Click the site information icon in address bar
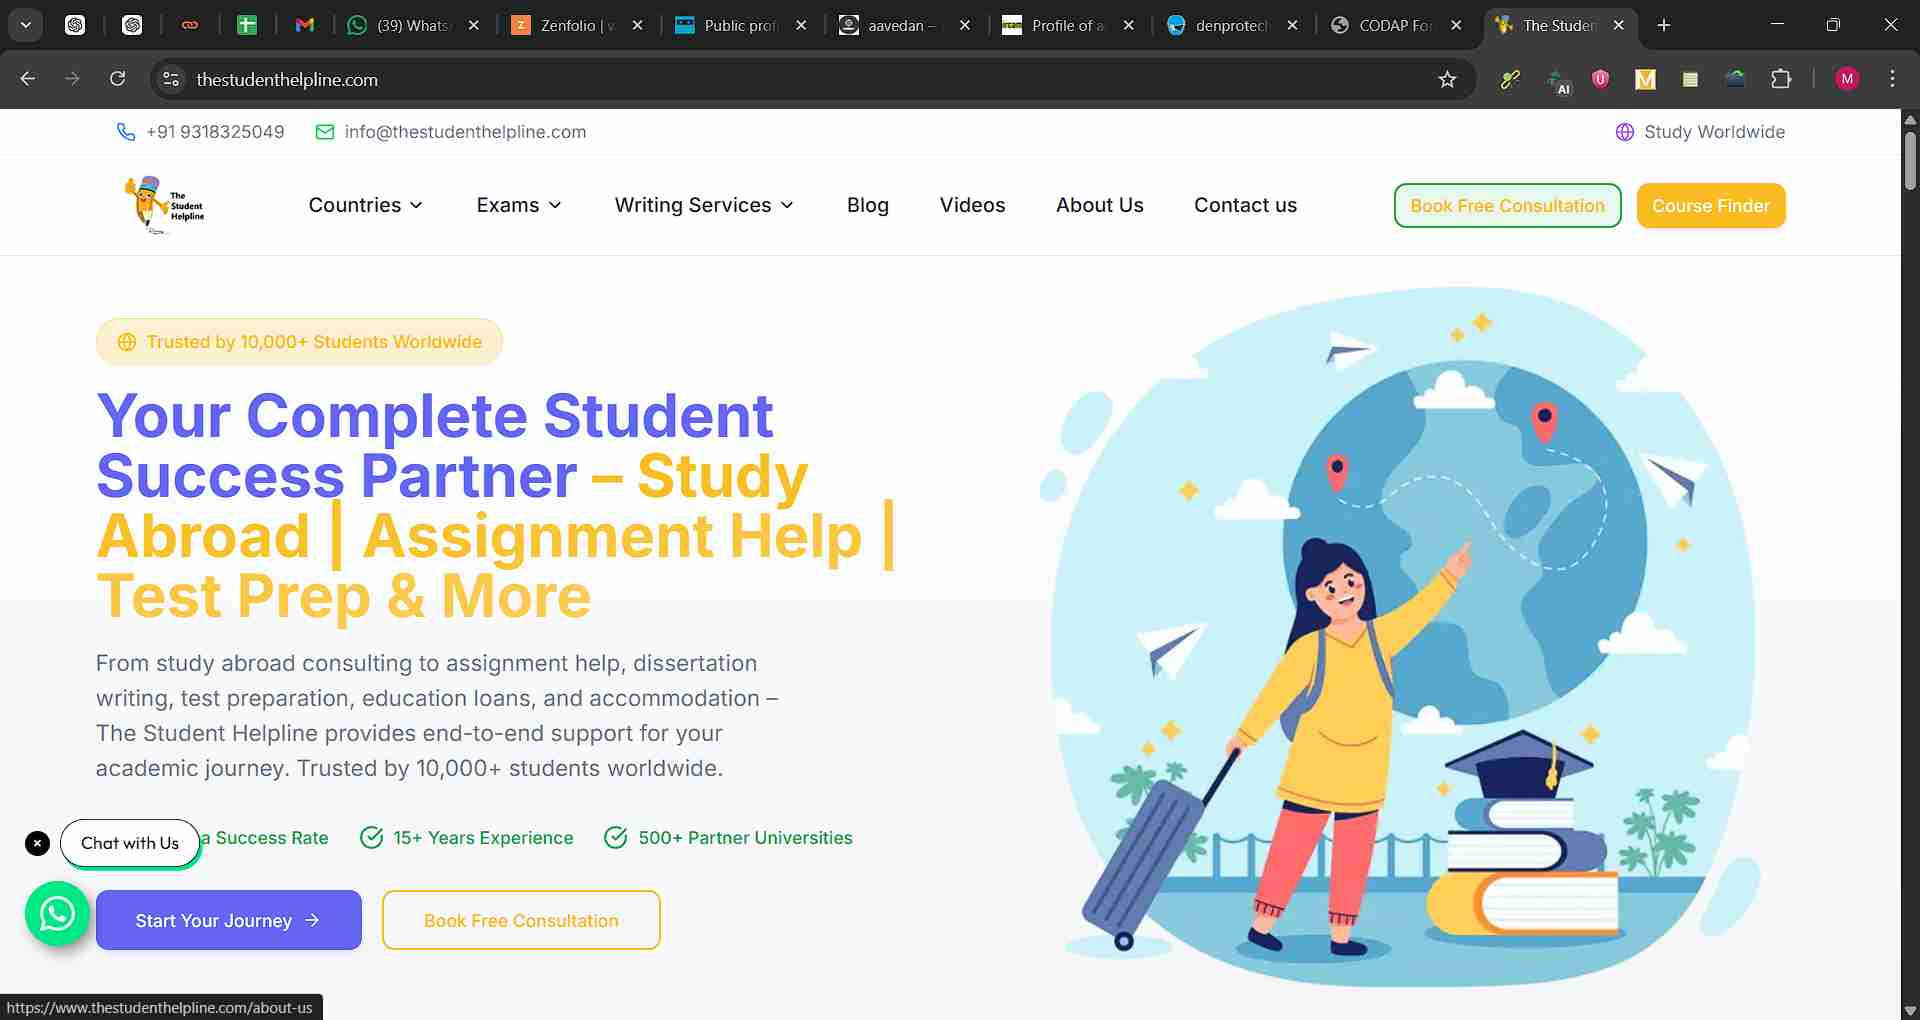The width and height of the screenshot is (1920, 1020). pos(171,79)
